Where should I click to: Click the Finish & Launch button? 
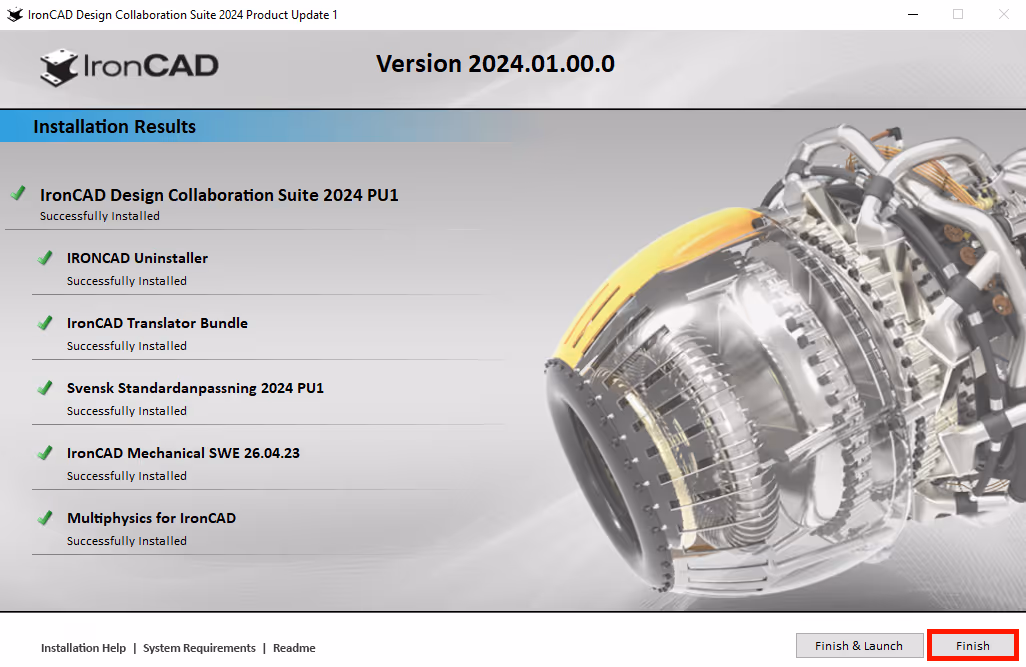858,645
